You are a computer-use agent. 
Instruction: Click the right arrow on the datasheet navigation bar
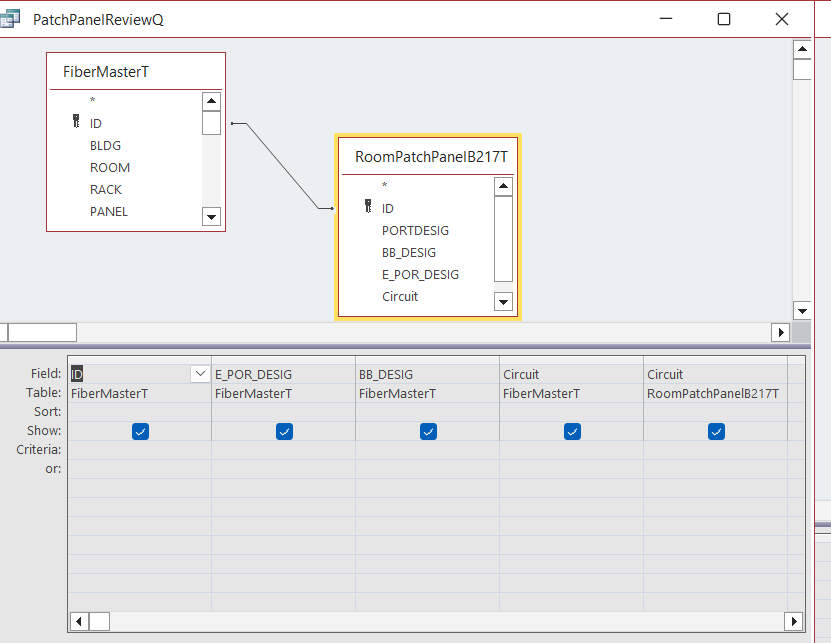(x=780, y=332)
